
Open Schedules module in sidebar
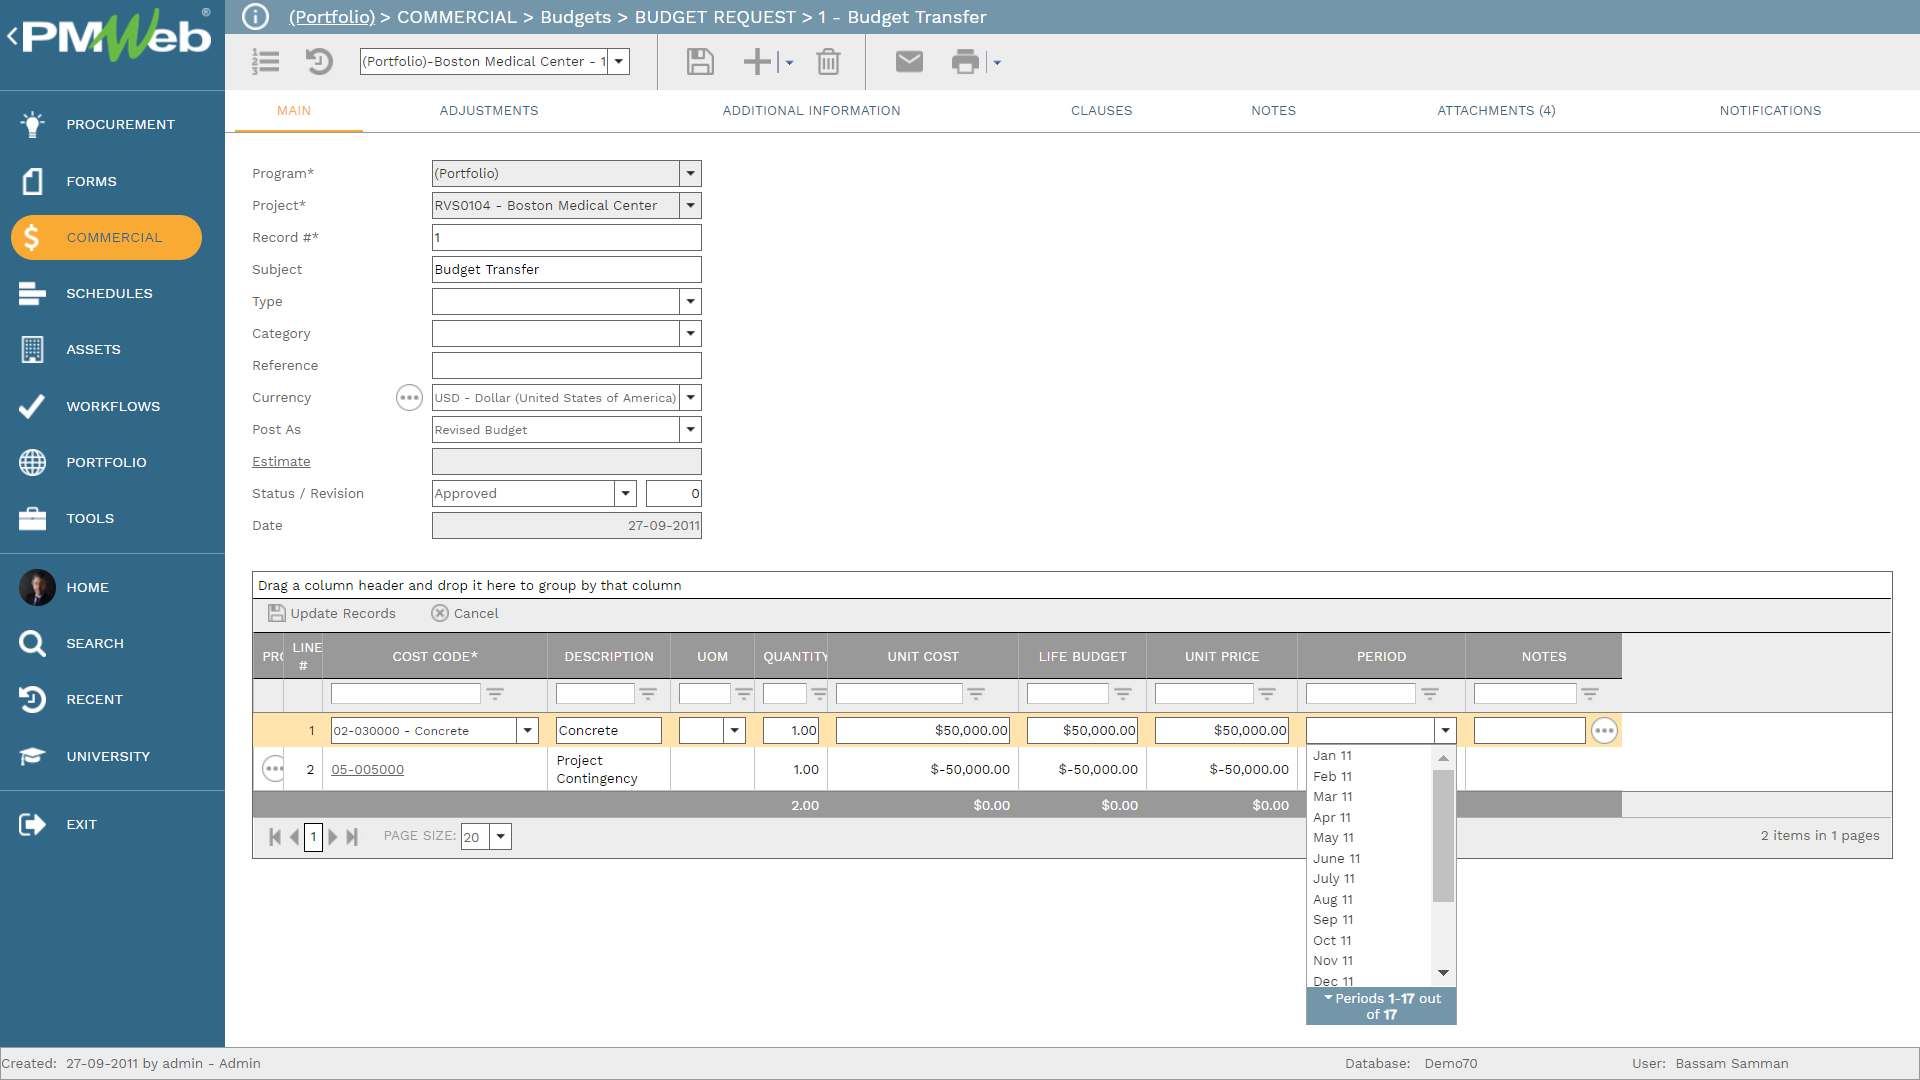112,293
